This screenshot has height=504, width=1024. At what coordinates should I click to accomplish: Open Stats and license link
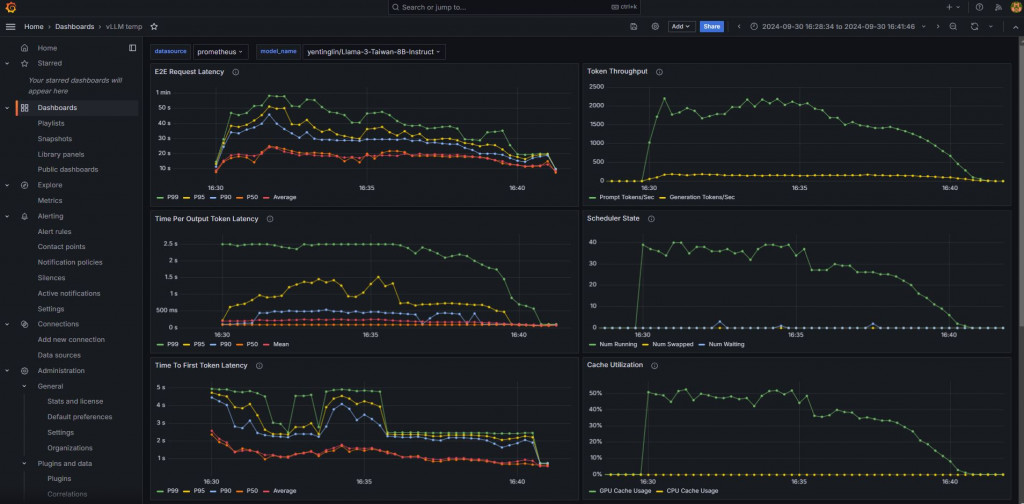(75, 402)
